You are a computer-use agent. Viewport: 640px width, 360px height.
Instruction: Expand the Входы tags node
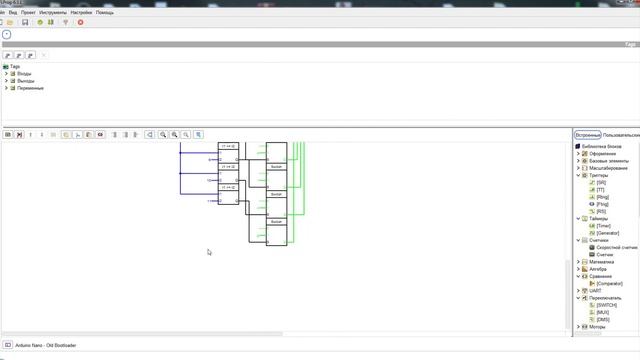pyautogui.click(x=6, y=74)
